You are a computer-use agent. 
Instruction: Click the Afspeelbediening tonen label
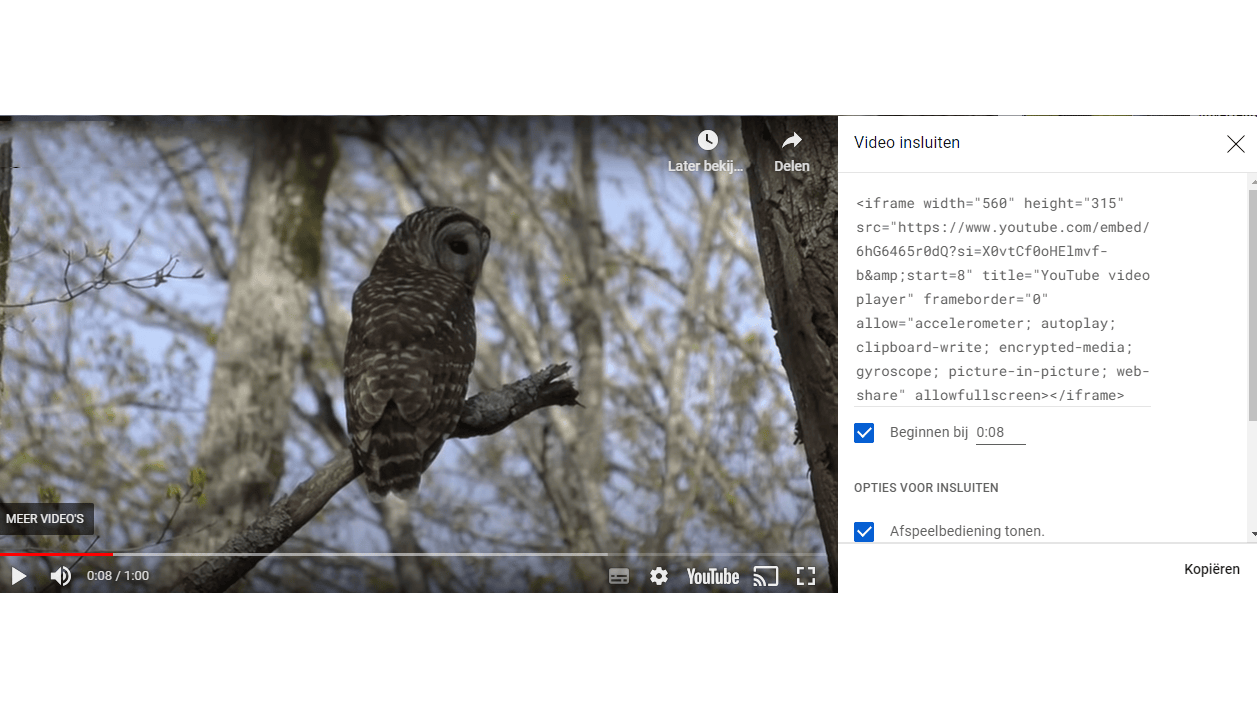967,531
